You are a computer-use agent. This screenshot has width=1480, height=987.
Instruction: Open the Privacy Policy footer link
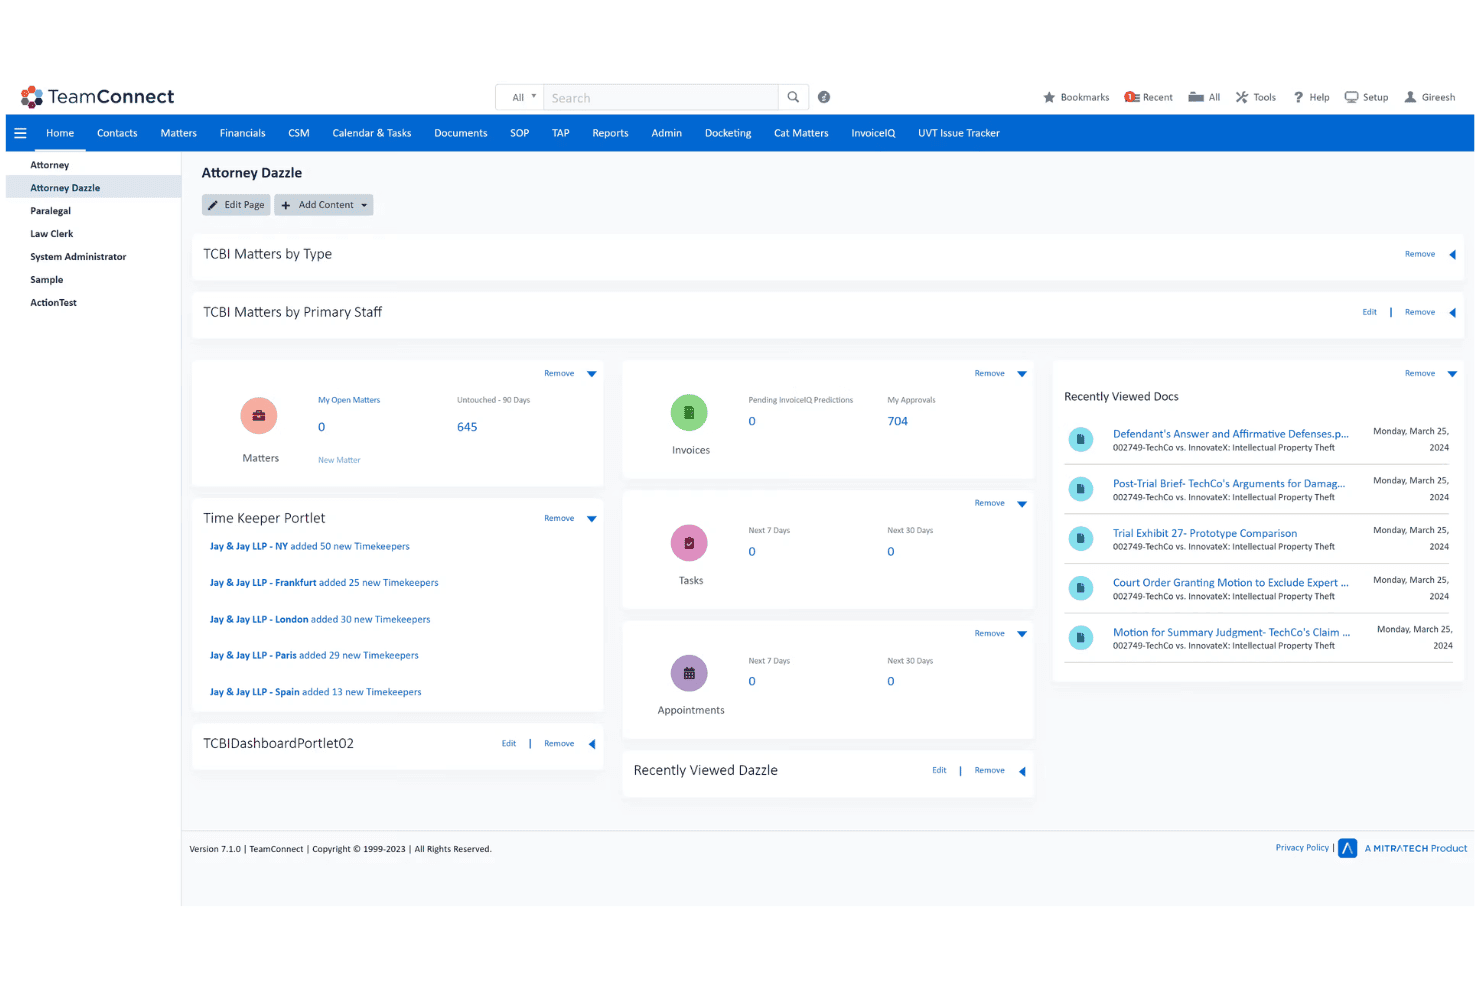[1302, 848]
